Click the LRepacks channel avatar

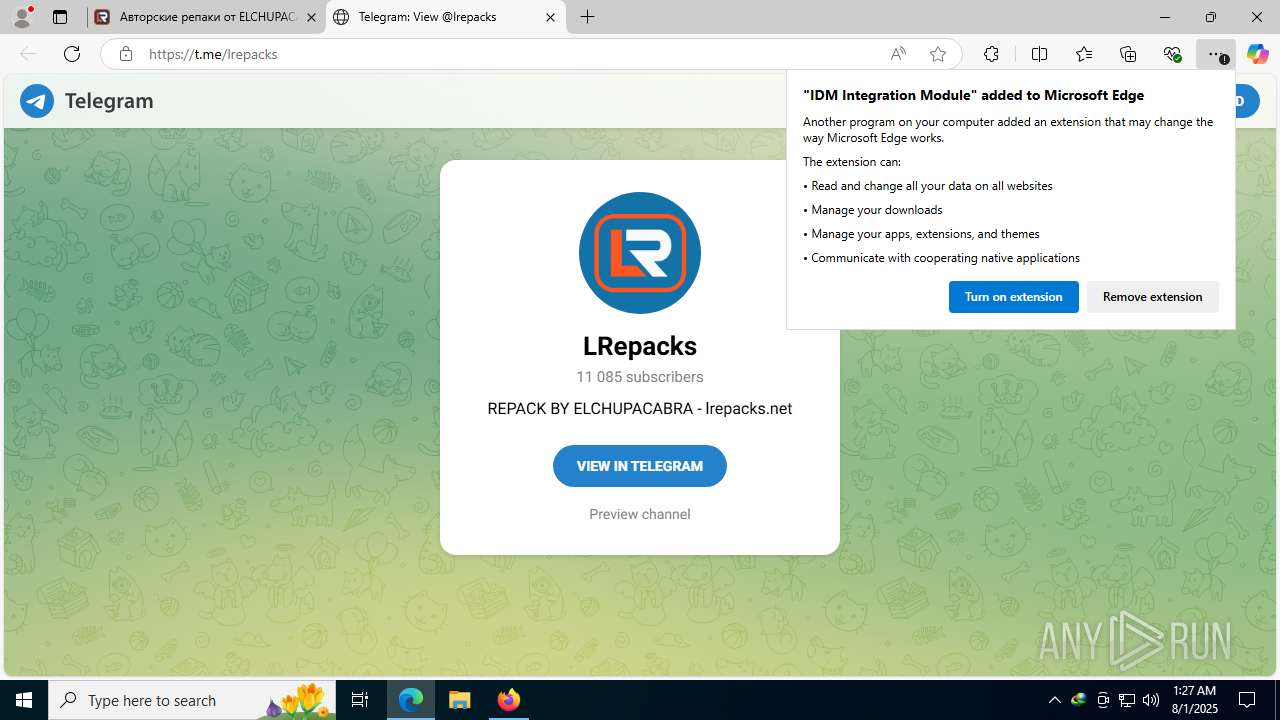(x=640, y=253)
